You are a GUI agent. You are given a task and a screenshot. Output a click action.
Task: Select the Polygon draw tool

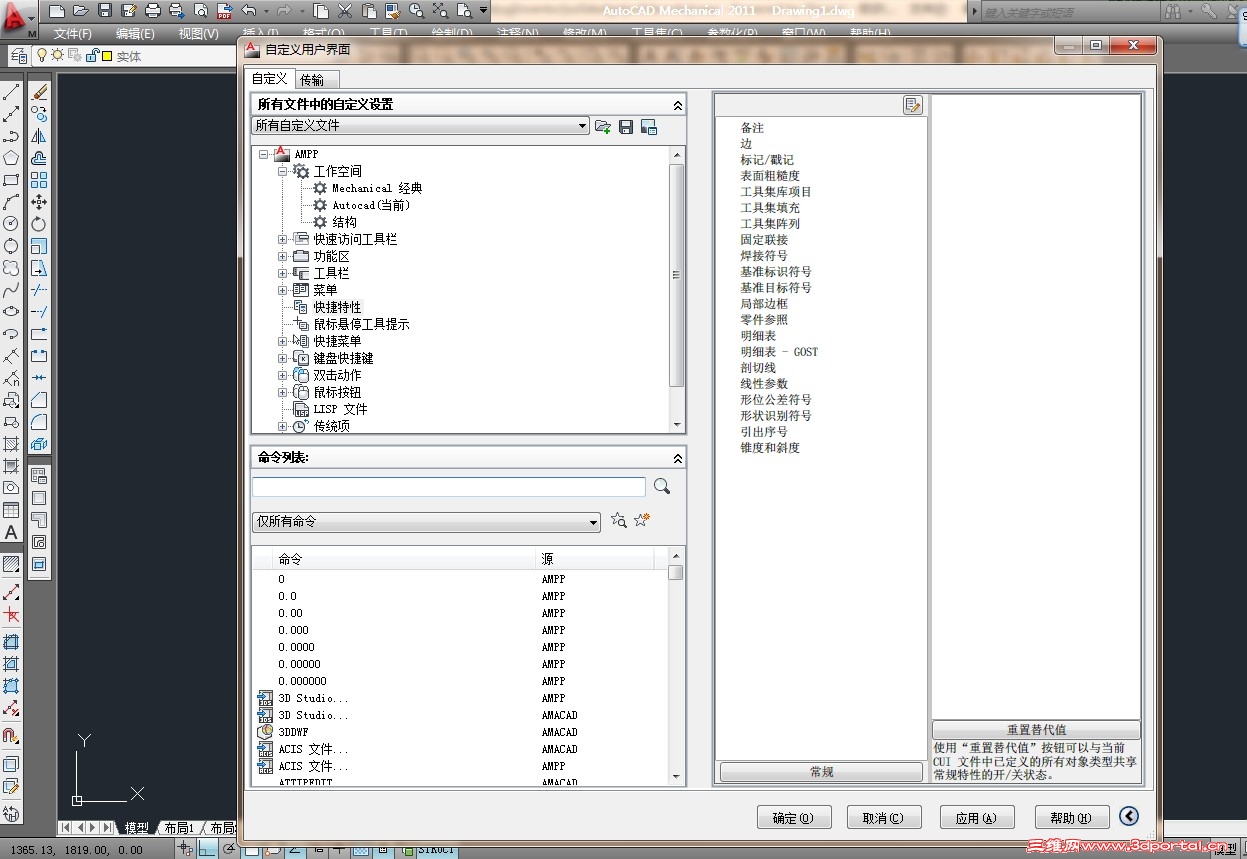point(11,158)
